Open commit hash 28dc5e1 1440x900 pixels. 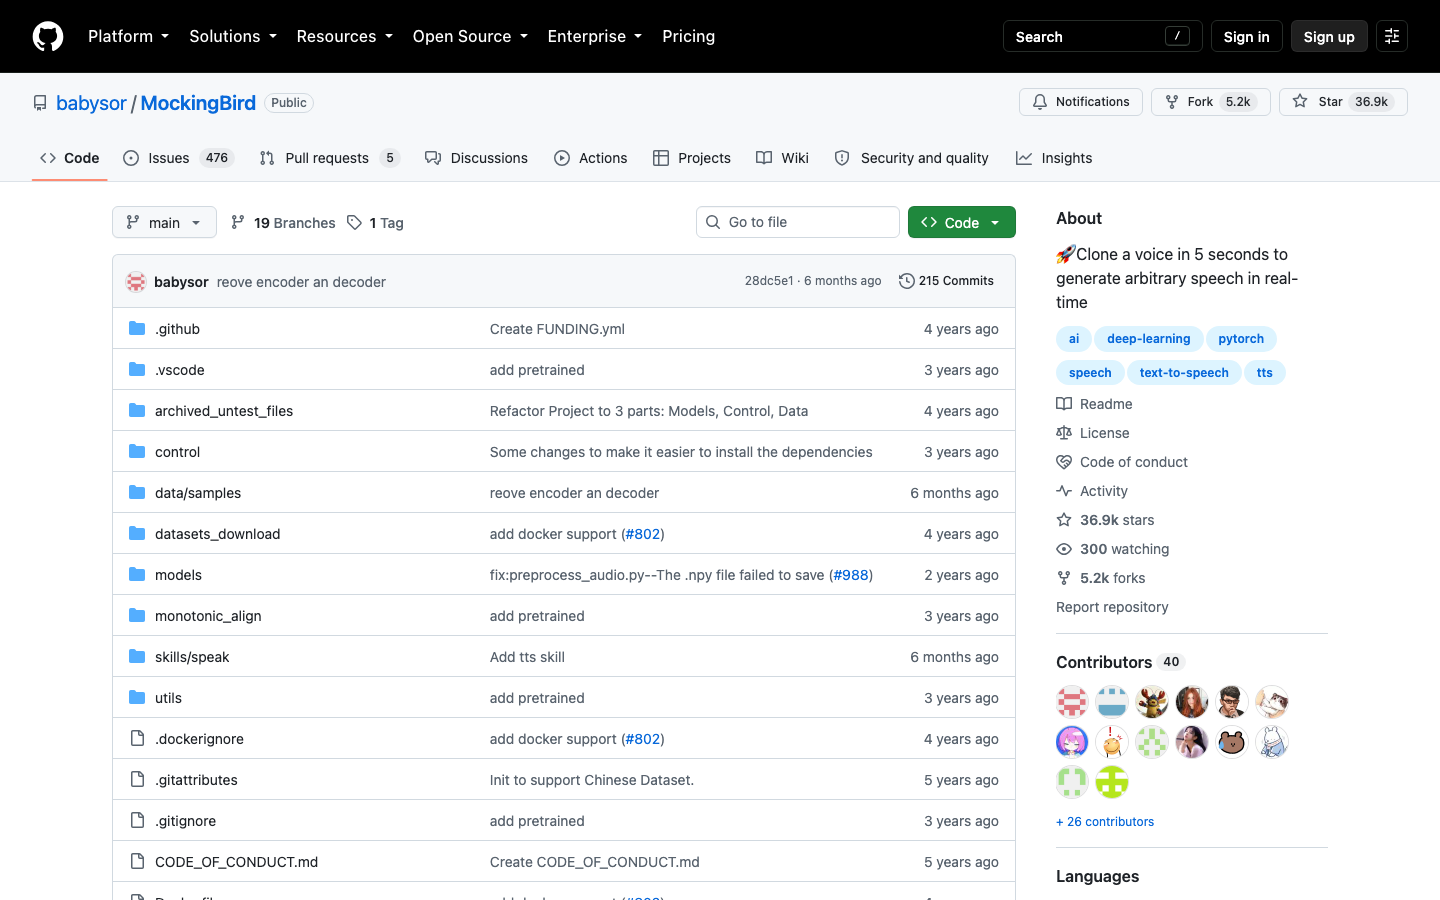(769, 281)
